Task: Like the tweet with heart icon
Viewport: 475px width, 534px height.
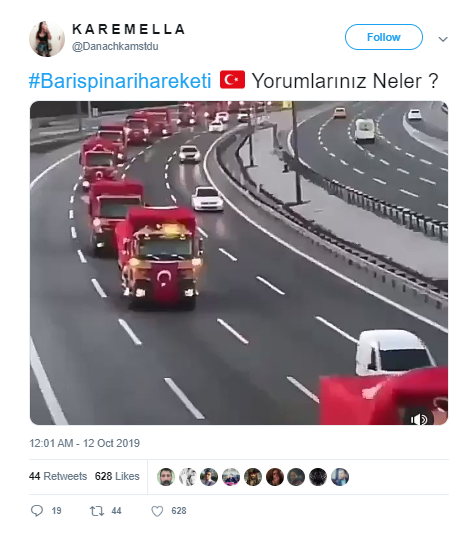Action: pos(157,511)
